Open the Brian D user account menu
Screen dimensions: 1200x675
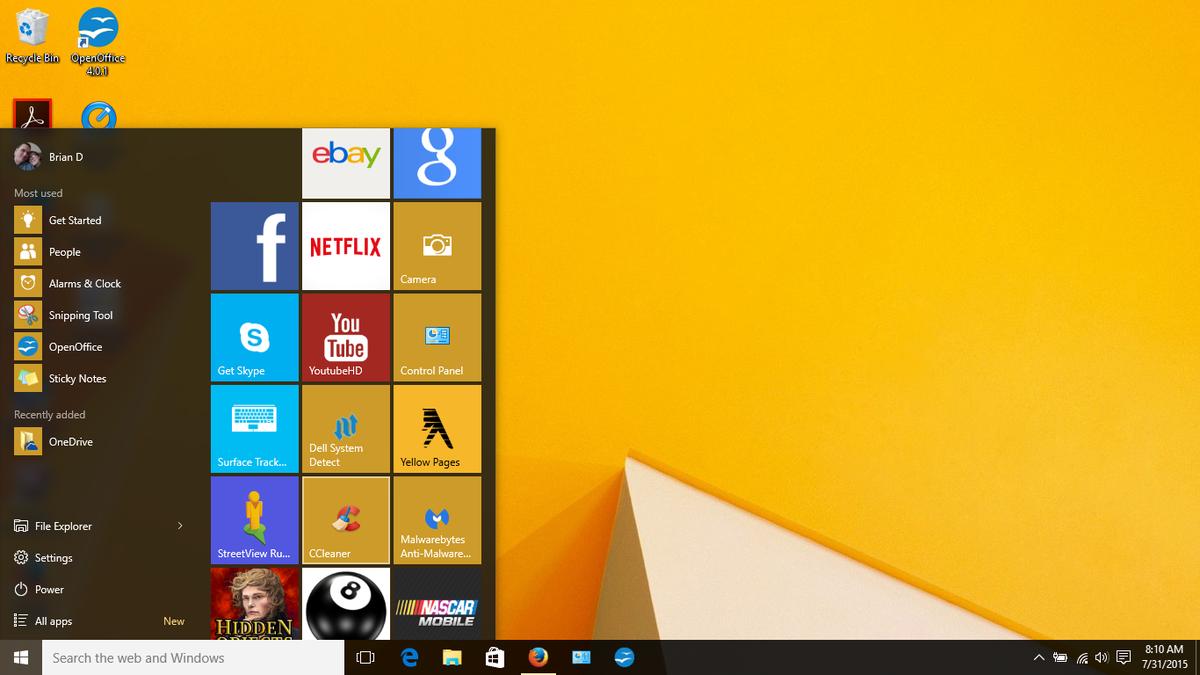(49, 157)
